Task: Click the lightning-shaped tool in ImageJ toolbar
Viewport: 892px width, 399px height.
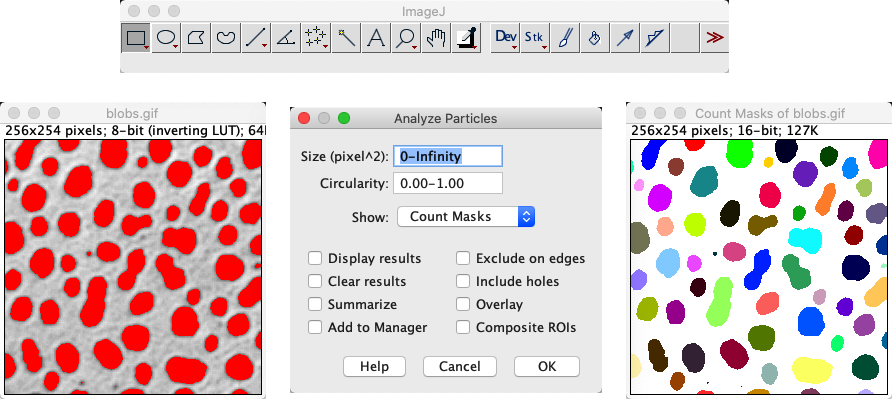Action: (655, 38)
